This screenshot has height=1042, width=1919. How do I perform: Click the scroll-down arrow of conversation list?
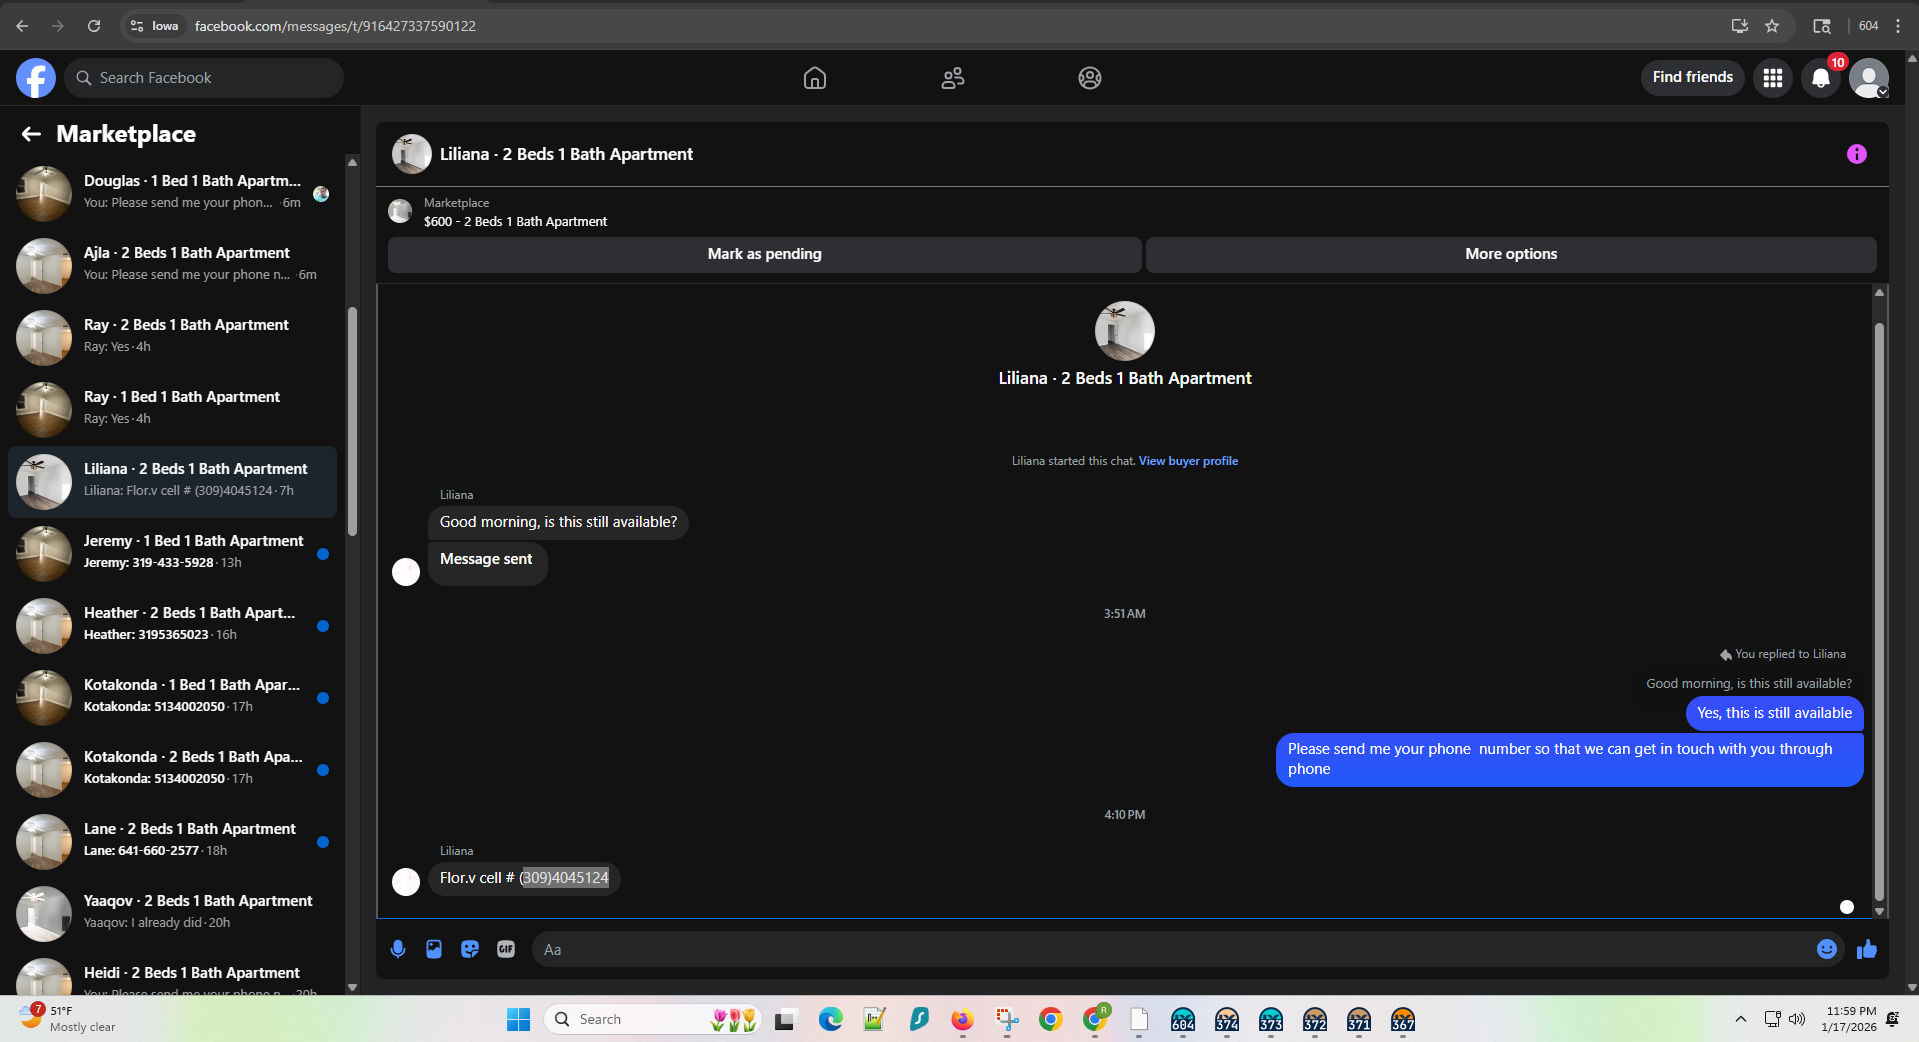352,987
